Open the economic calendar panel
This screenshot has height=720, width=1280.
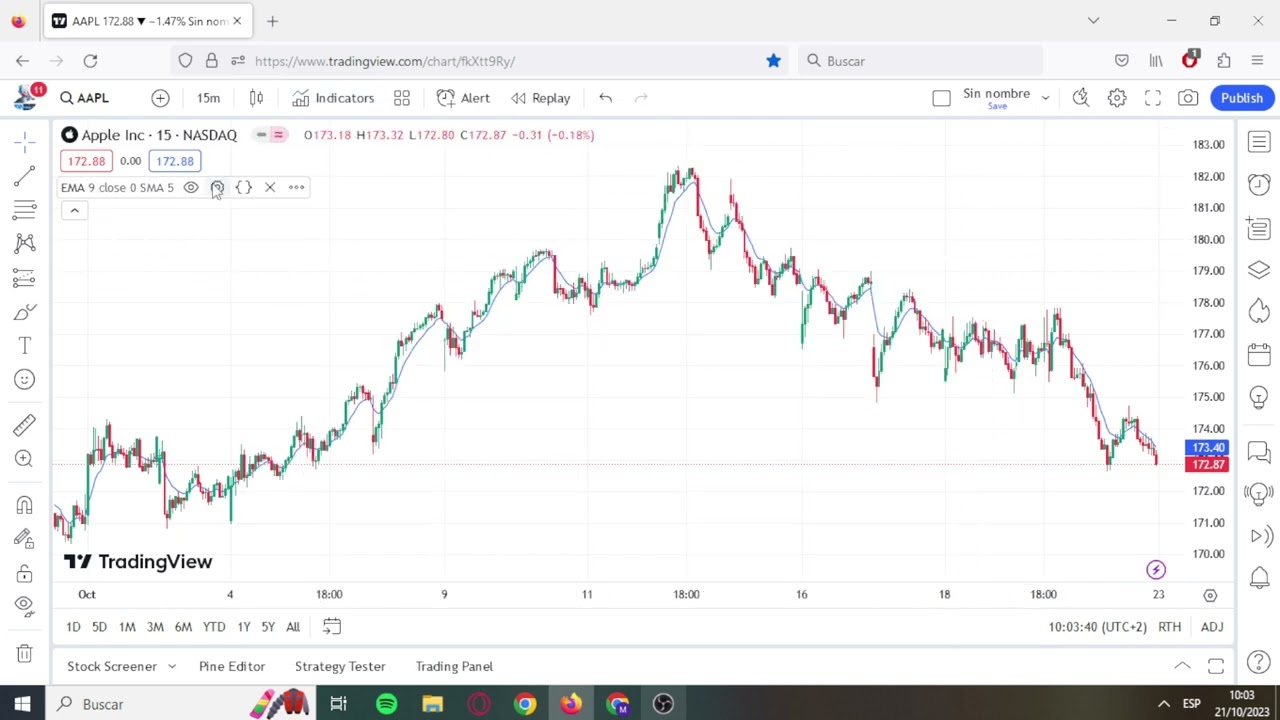tap(1259, 354)
